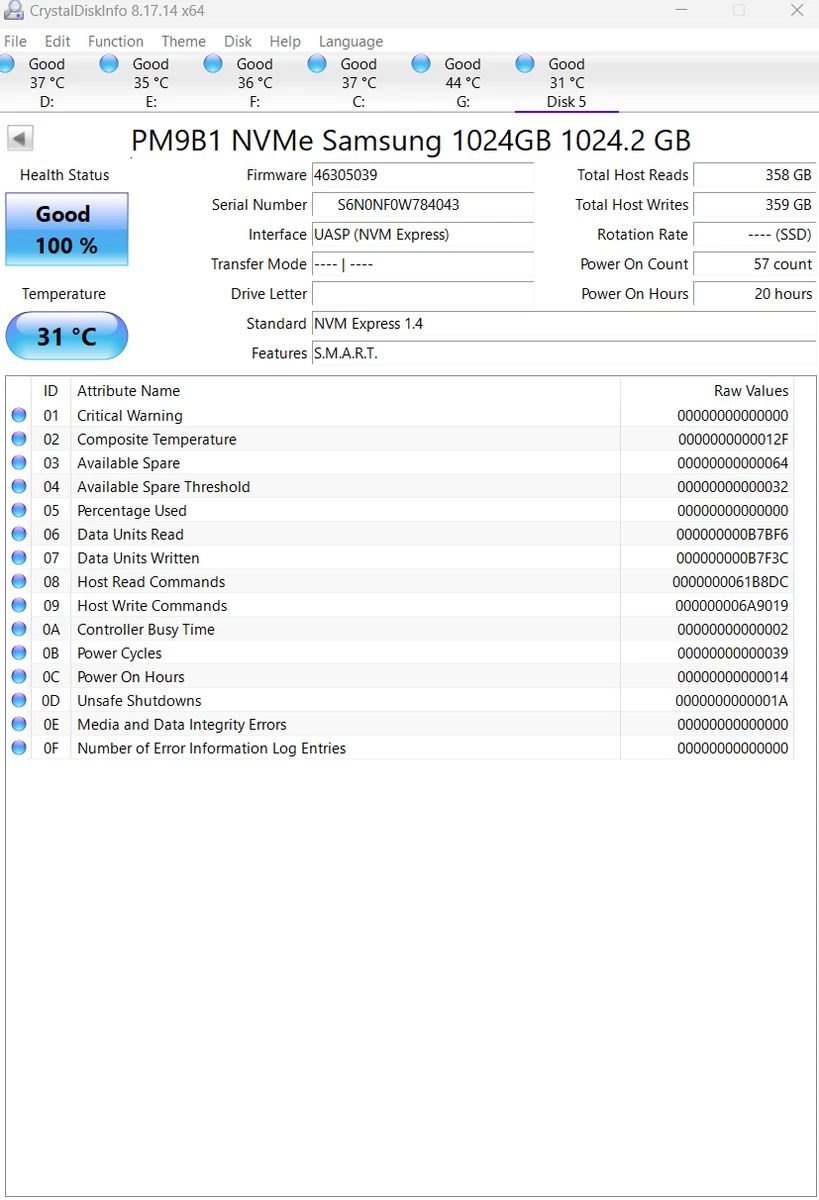Click raw value 000000006A9019
Image resolution: width=819 pixels, height=1200 pixels.
[x=732, y=606]
